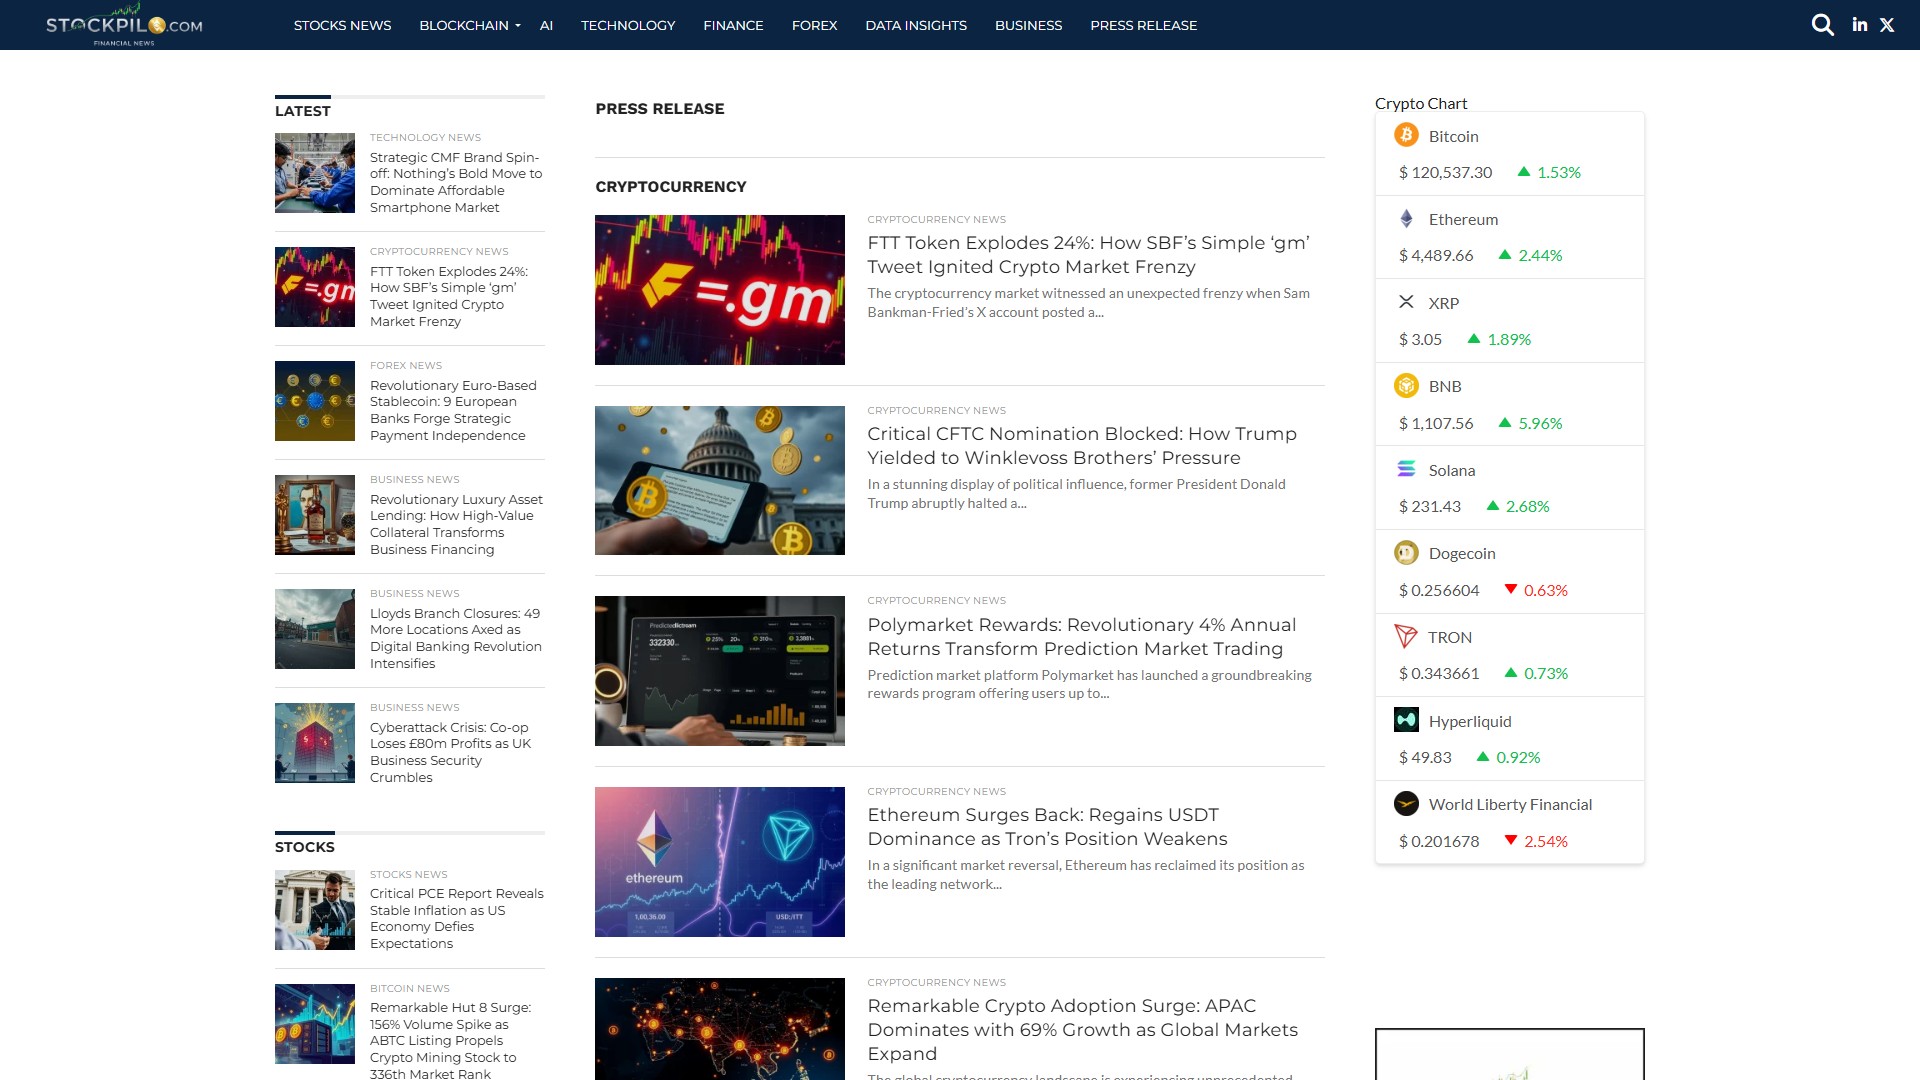Open the Data Insights menu item
This screenshot has height=1080, width=1920.
(915, 25)
